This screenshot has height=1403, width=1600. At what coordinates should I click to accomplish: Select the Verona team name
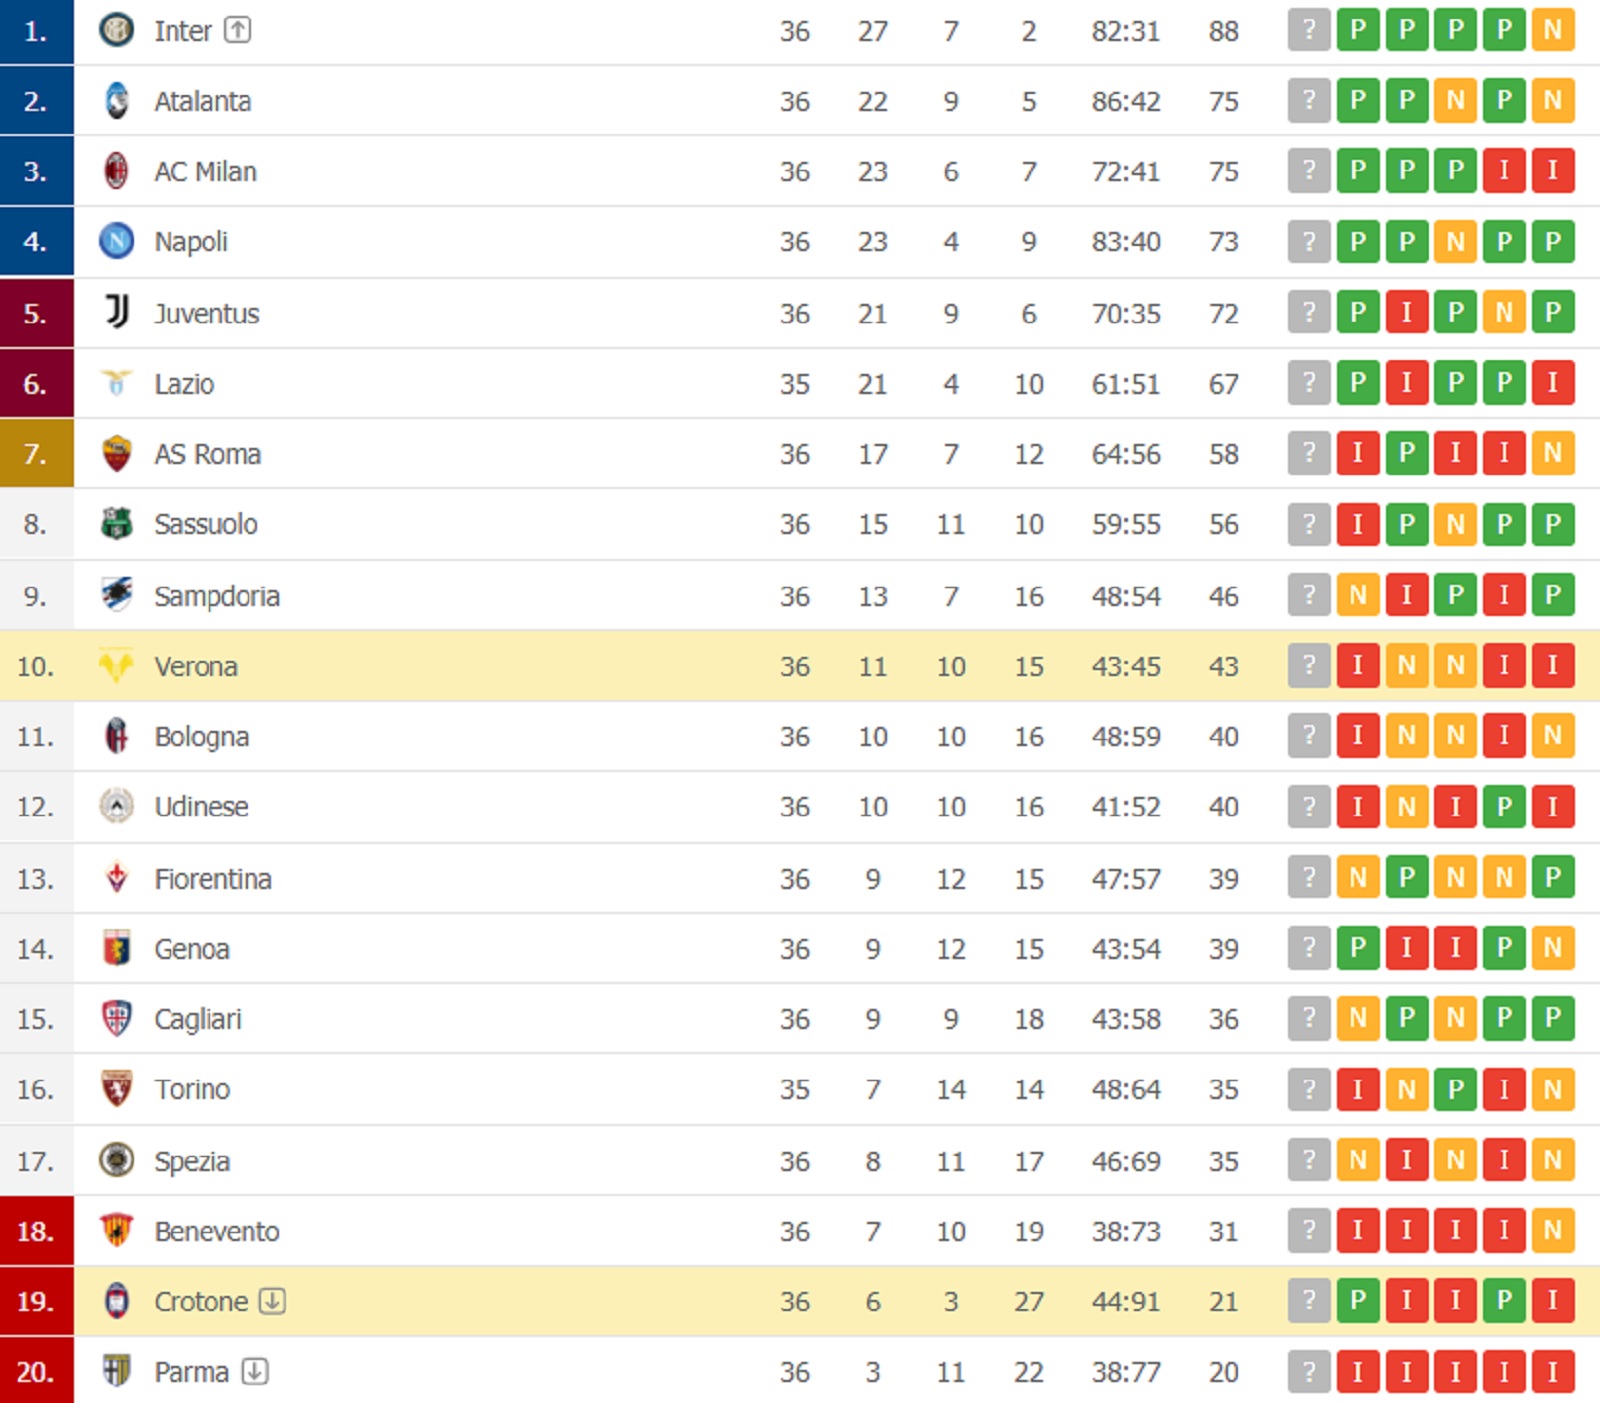point(196,666)
